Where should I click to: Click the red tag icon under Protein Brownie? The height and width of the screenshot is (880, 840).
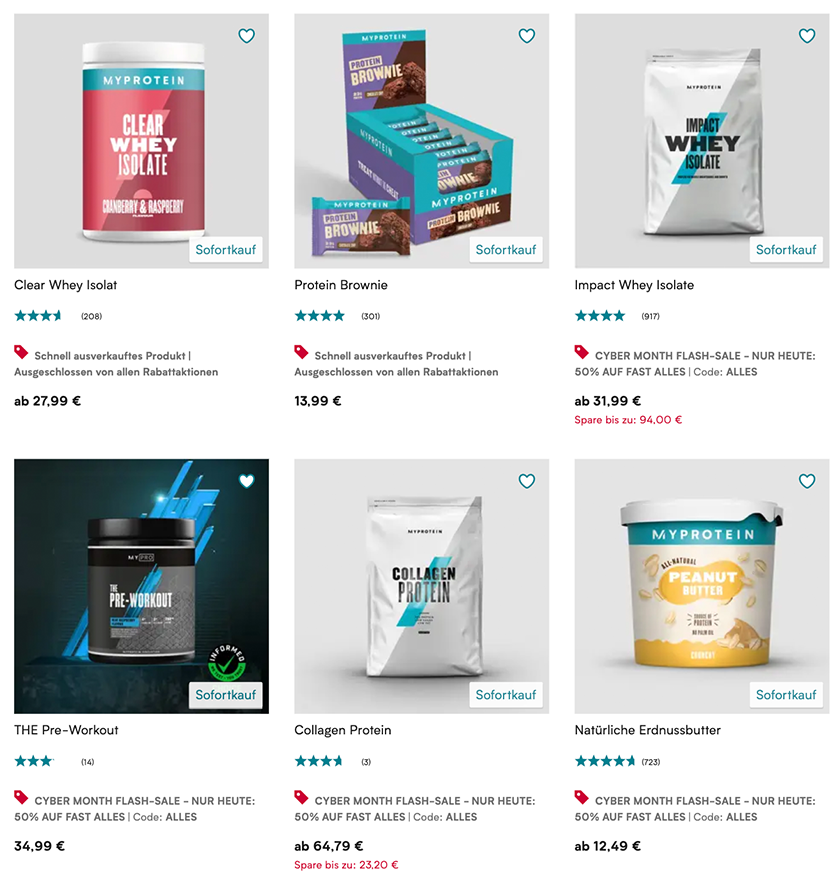pos(301,352)
